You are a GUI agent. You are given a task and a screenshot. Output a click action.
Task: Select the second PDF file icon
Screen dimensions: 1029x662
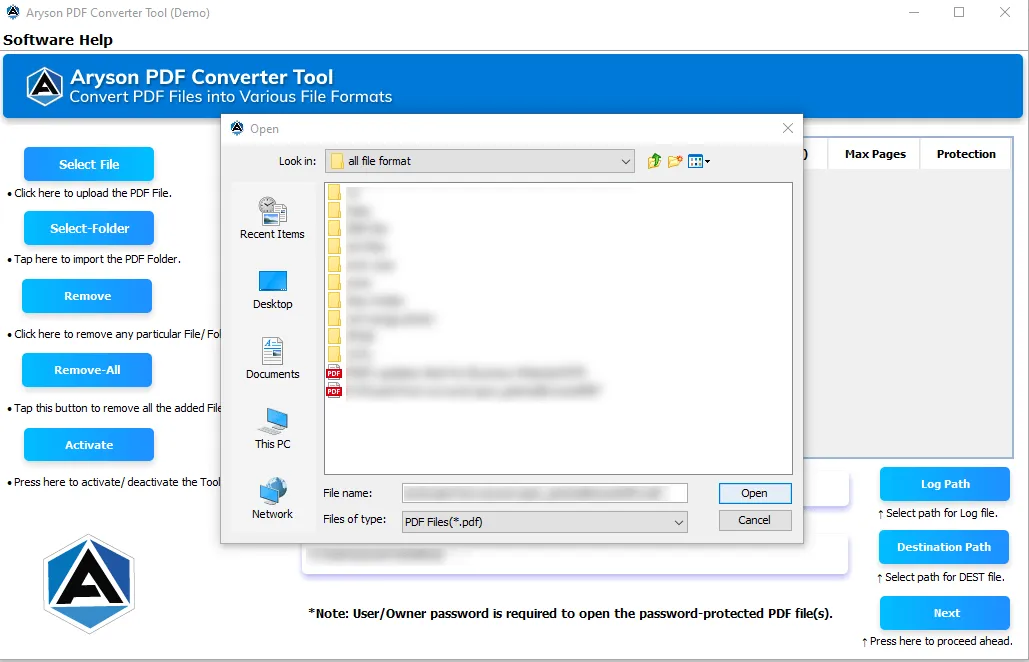click(x=334, y=391)
